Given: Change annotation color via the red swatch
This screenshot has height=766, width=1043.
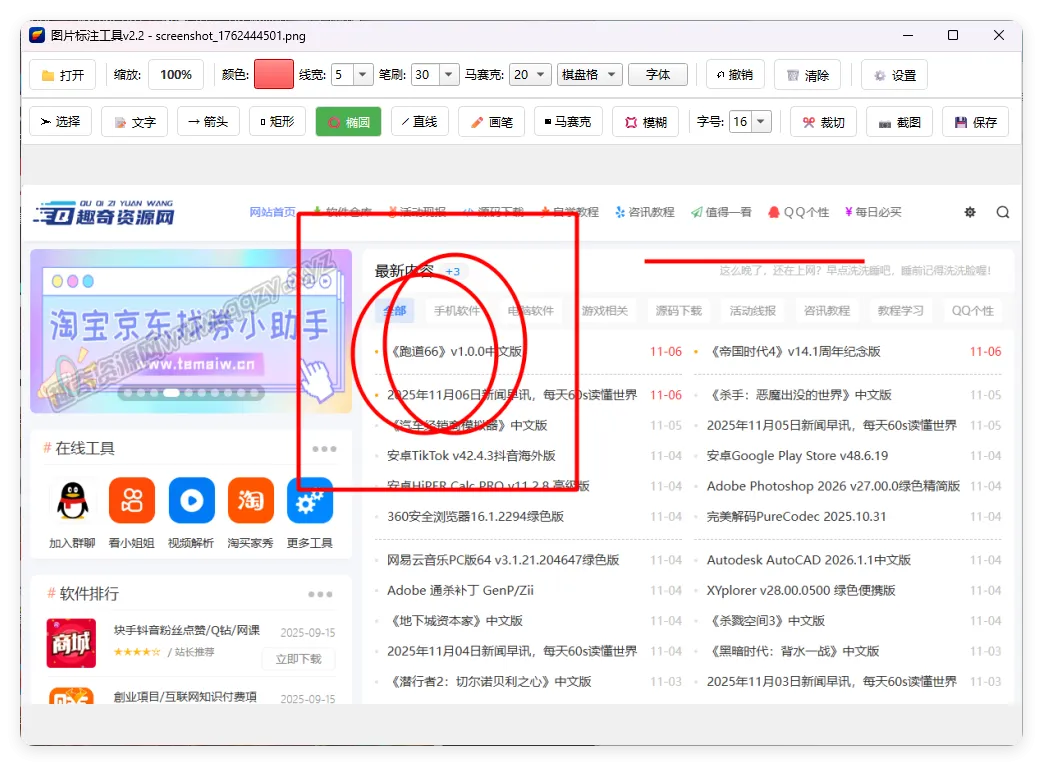Looking at the screenshot, I should (273, 74).
